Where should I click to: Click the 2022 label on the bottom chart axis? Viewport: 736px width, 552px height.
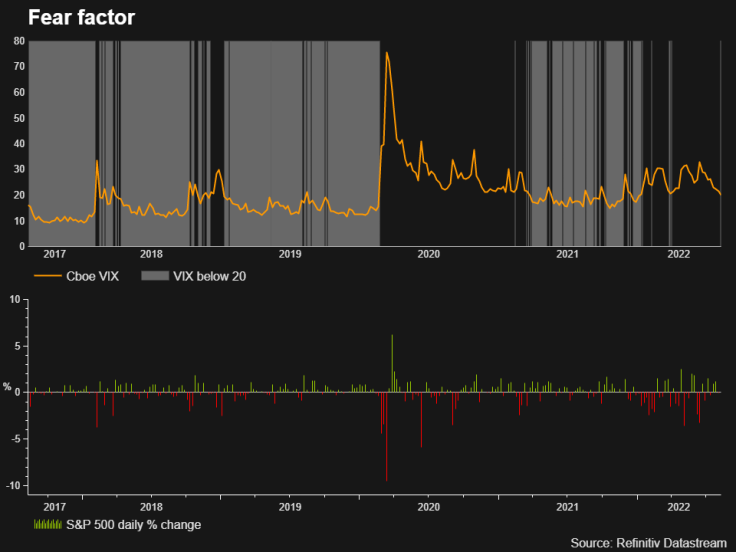pyautogui.click(x=679, y=507)
